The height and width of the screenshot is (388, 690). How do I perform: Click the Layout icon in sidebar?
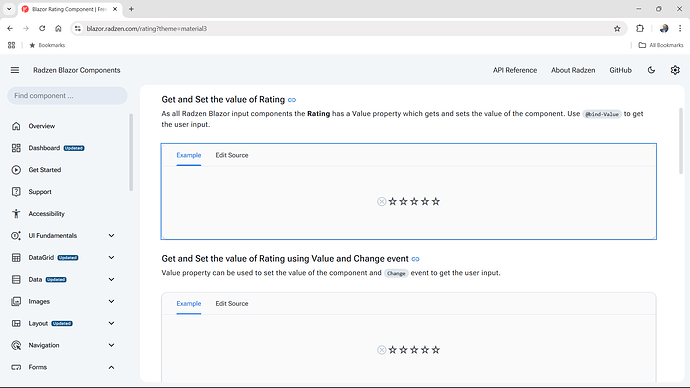[16, 323]
